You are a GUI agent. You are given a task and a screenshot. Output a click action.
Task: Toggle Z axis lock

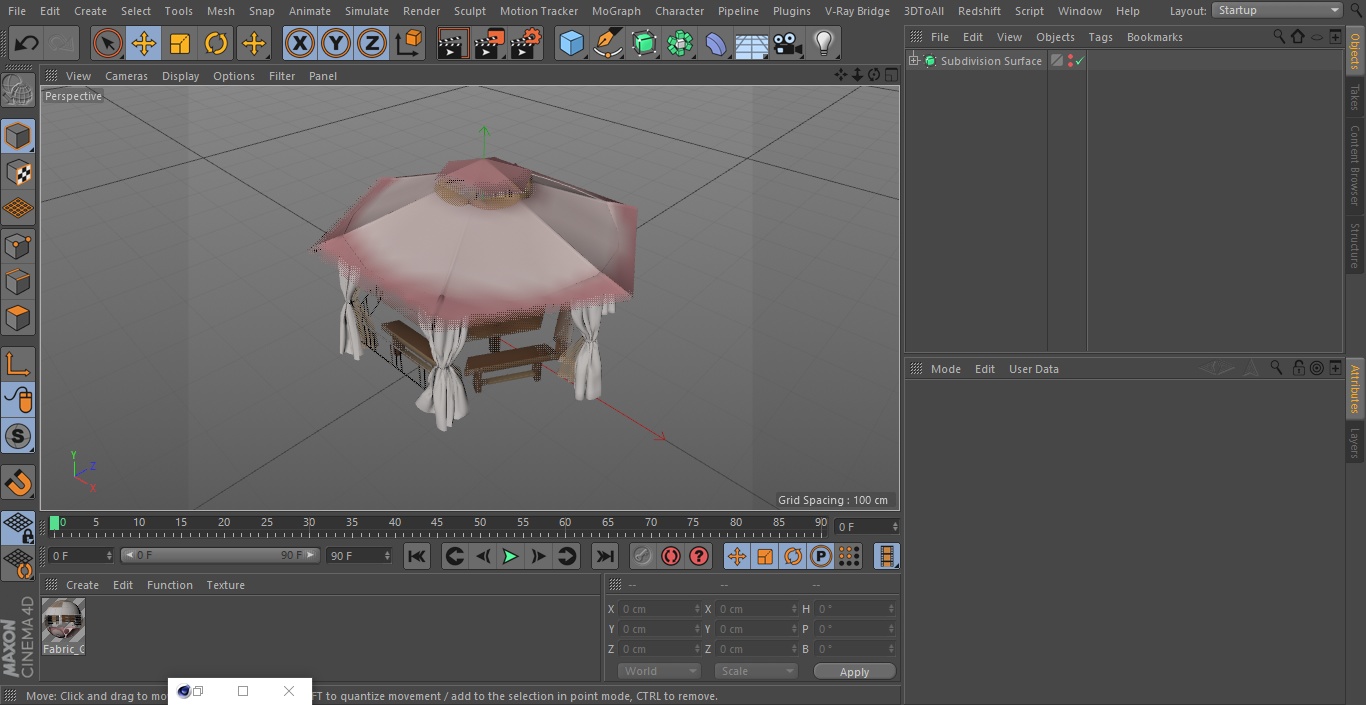[372, 43]
